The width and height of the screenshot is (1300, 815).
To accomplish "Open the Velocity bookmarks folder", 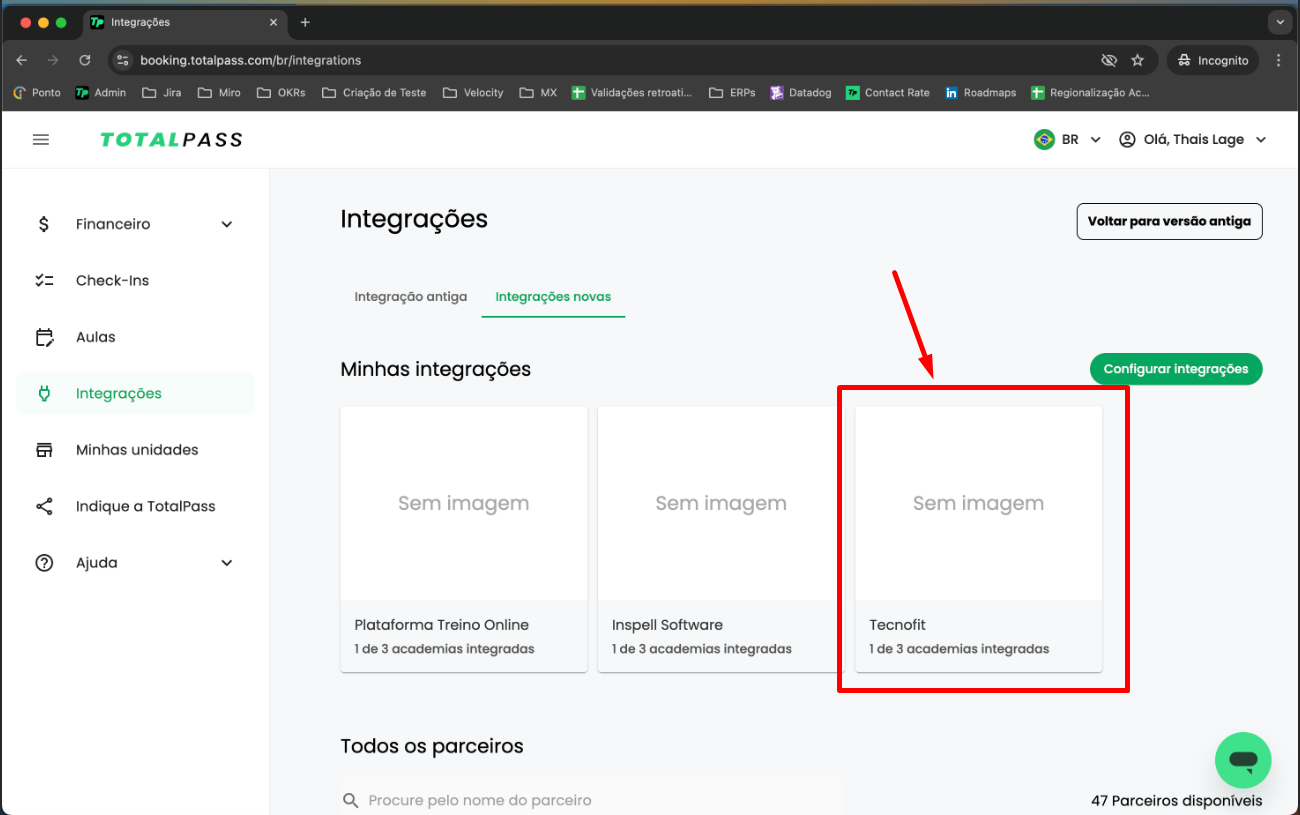I will (473, 92).
